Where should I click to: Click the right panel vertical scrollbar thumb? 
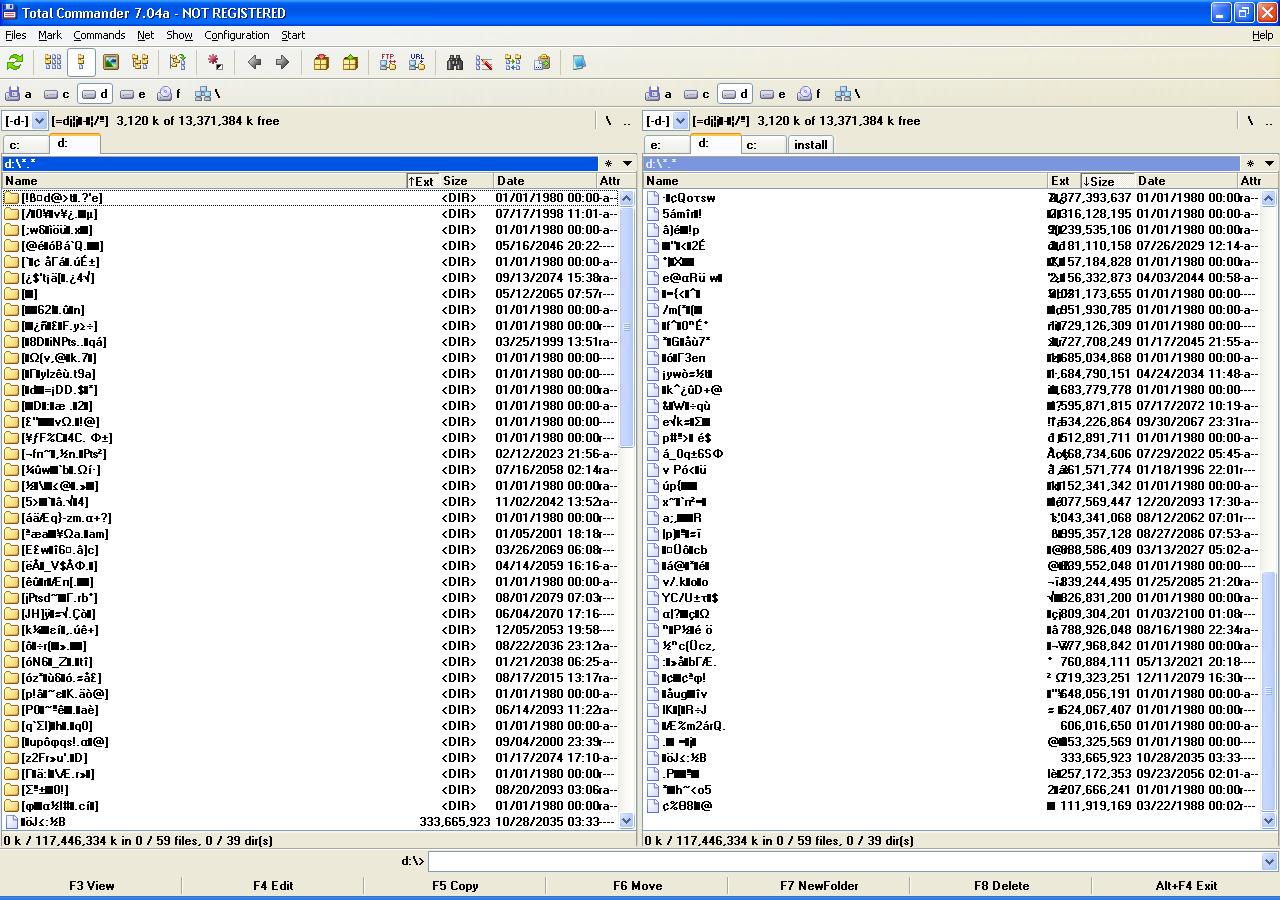[1269, 691]
